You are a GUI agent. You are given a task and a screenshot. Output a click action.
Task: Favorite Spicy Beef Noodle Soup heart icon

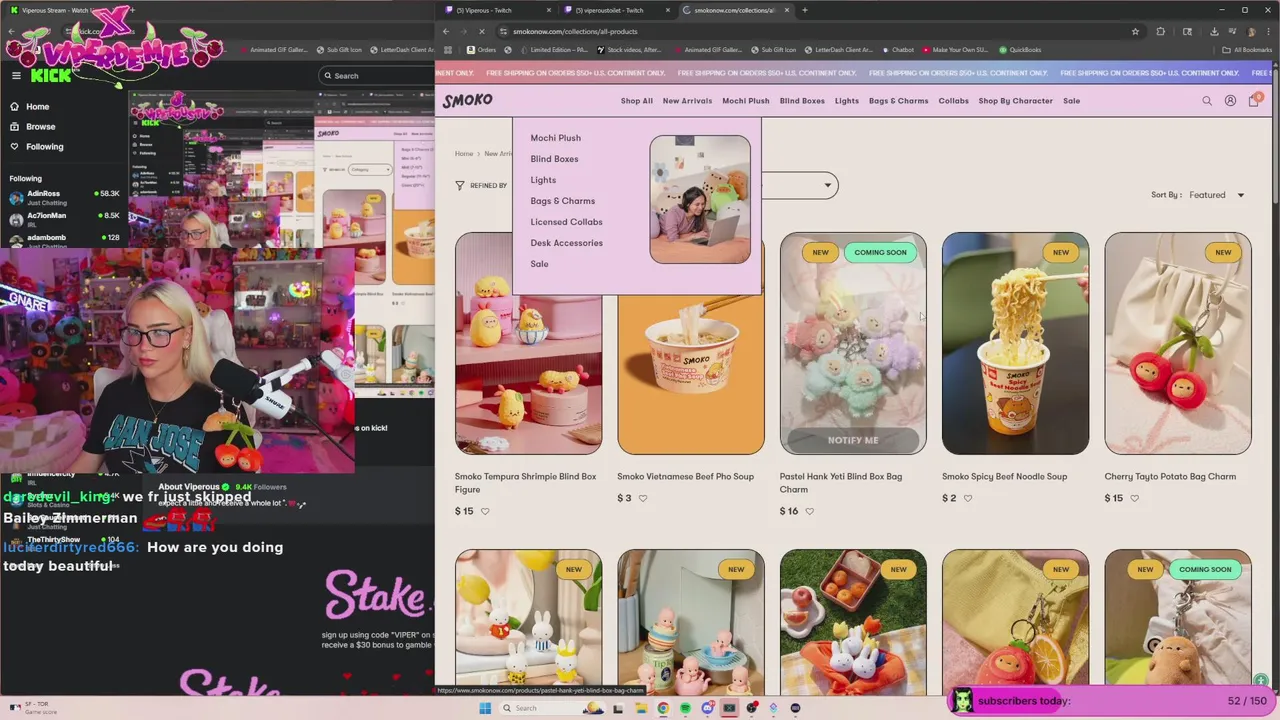click(967, 498)
